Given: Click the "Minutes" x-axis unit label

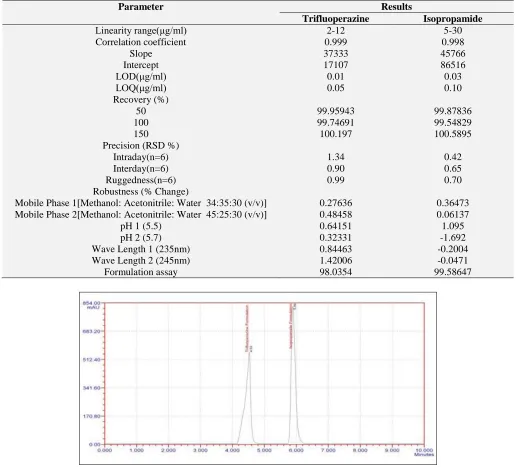Looking at the screenshot, I should tap(424, 455).
